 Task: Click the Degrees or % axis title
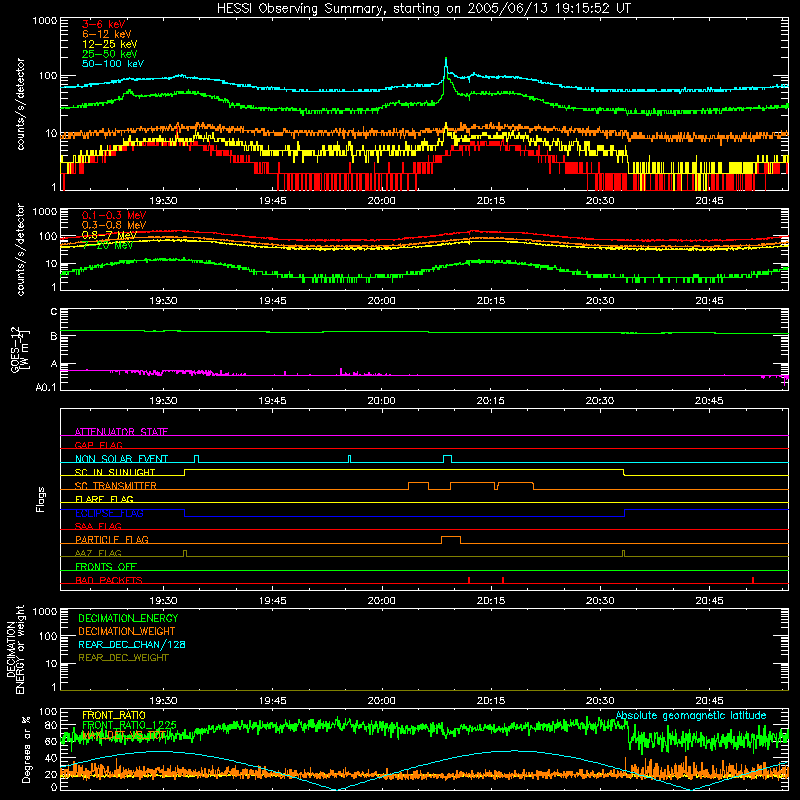(x=26, y=749)
